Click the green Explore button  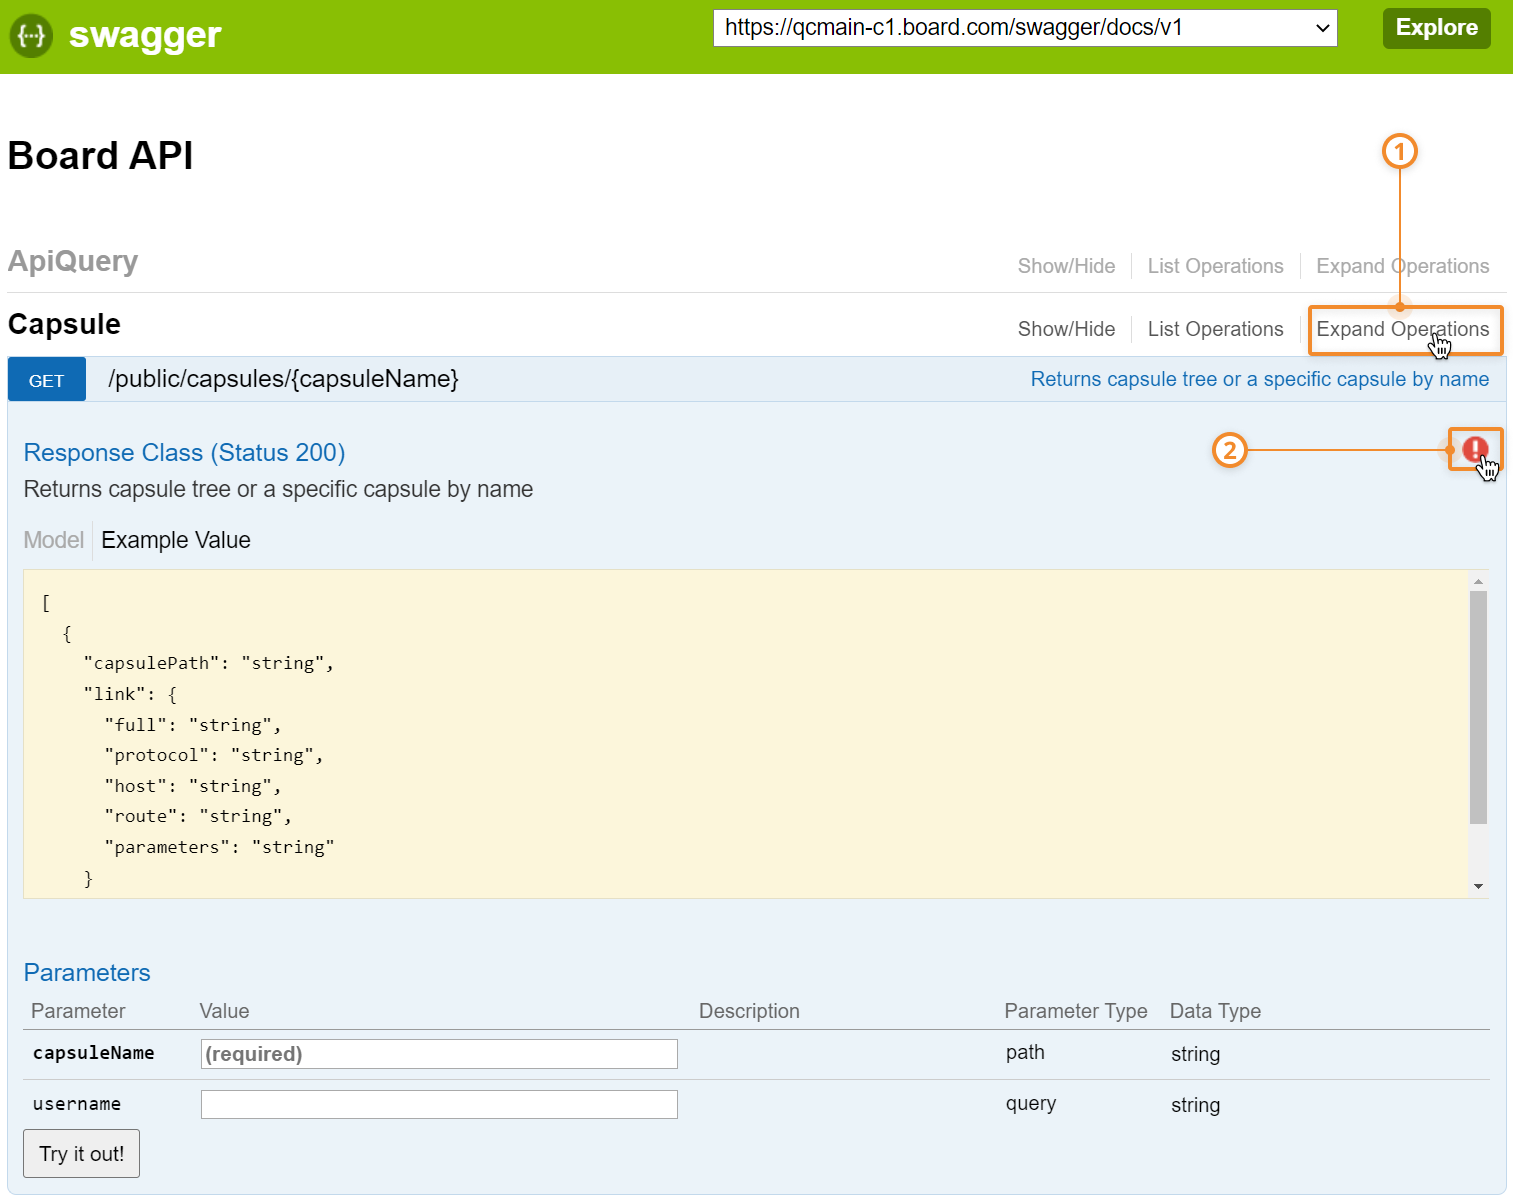point(1436,28)
